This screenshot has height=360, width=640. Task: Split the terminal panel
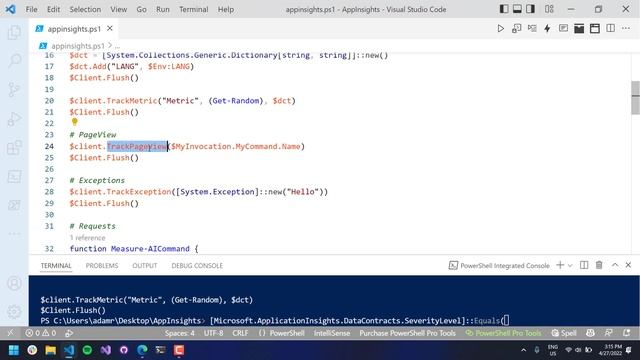click(584, 265)
